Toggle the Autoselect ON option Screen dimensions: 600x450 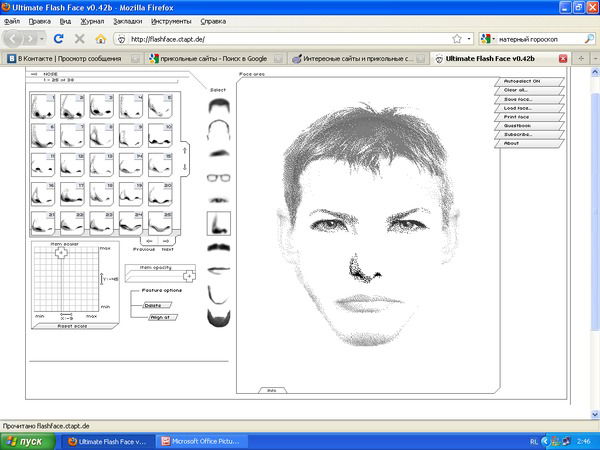524,81
